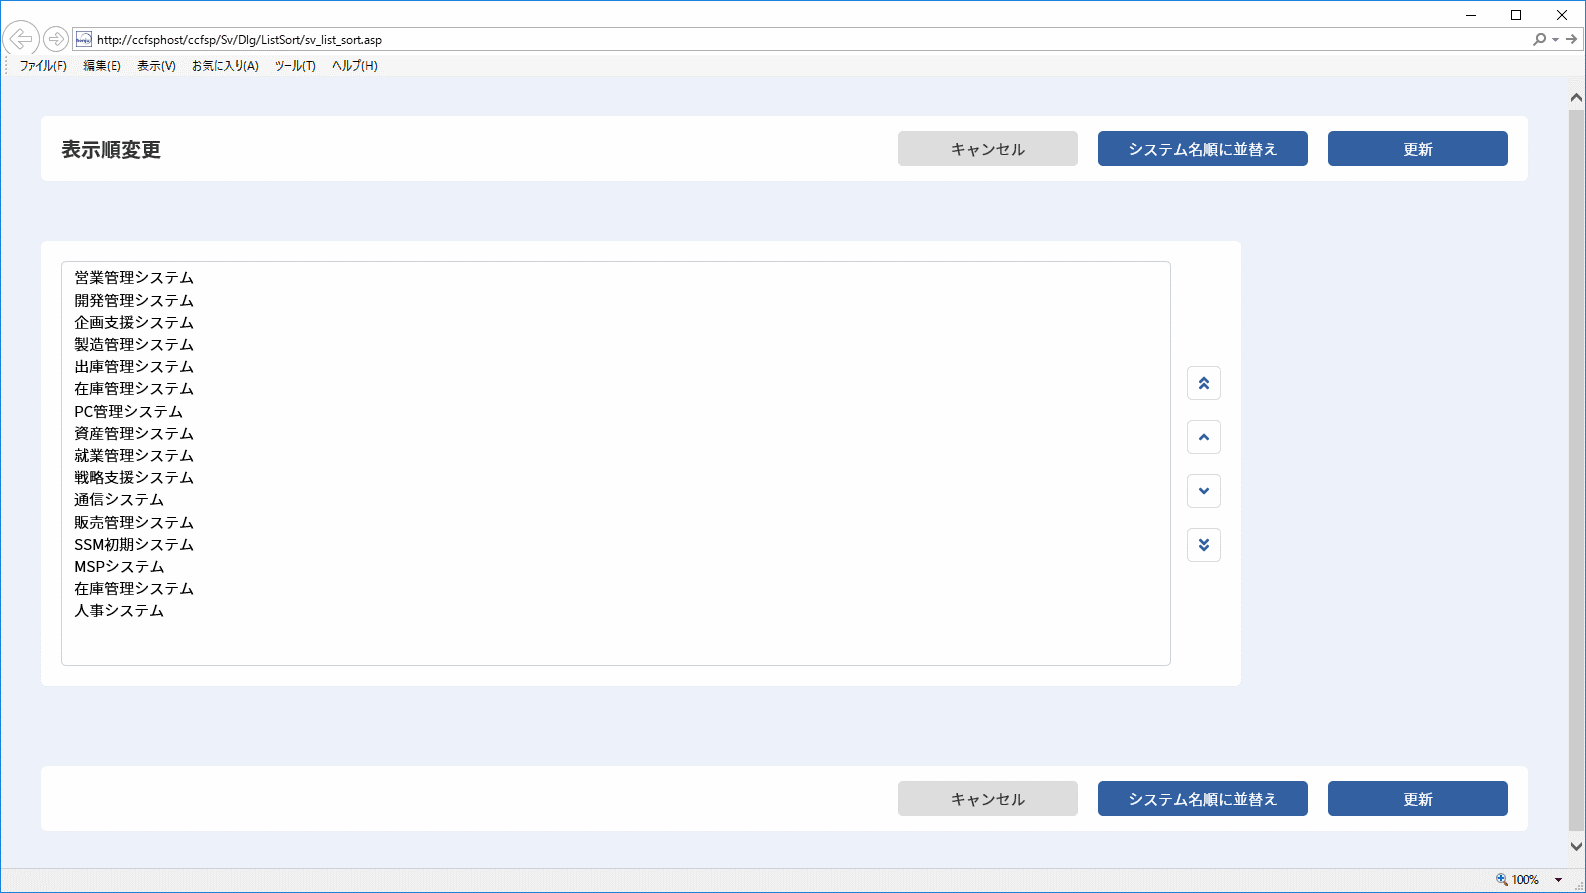Screen dimensions: 1586x893
Task: Select 就業管理システム in the list
Action: pyautogui.click(x=134, y=455)
